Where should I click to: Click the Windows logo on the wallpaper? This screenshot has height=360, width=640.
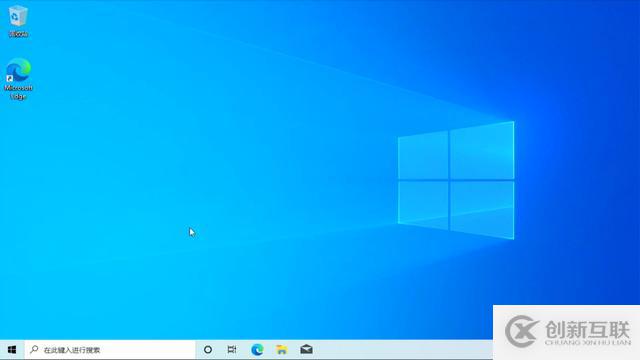456,180
